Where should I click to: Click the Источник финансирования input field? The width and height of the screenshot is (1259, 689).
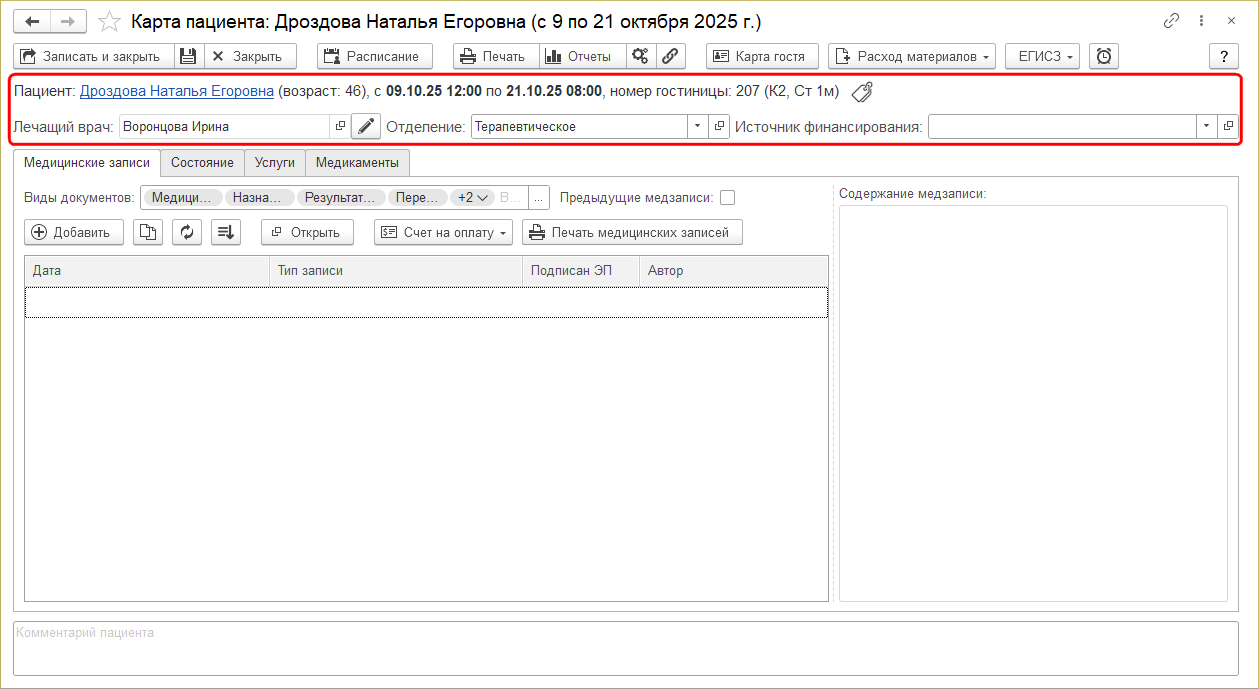point(1062,126)
